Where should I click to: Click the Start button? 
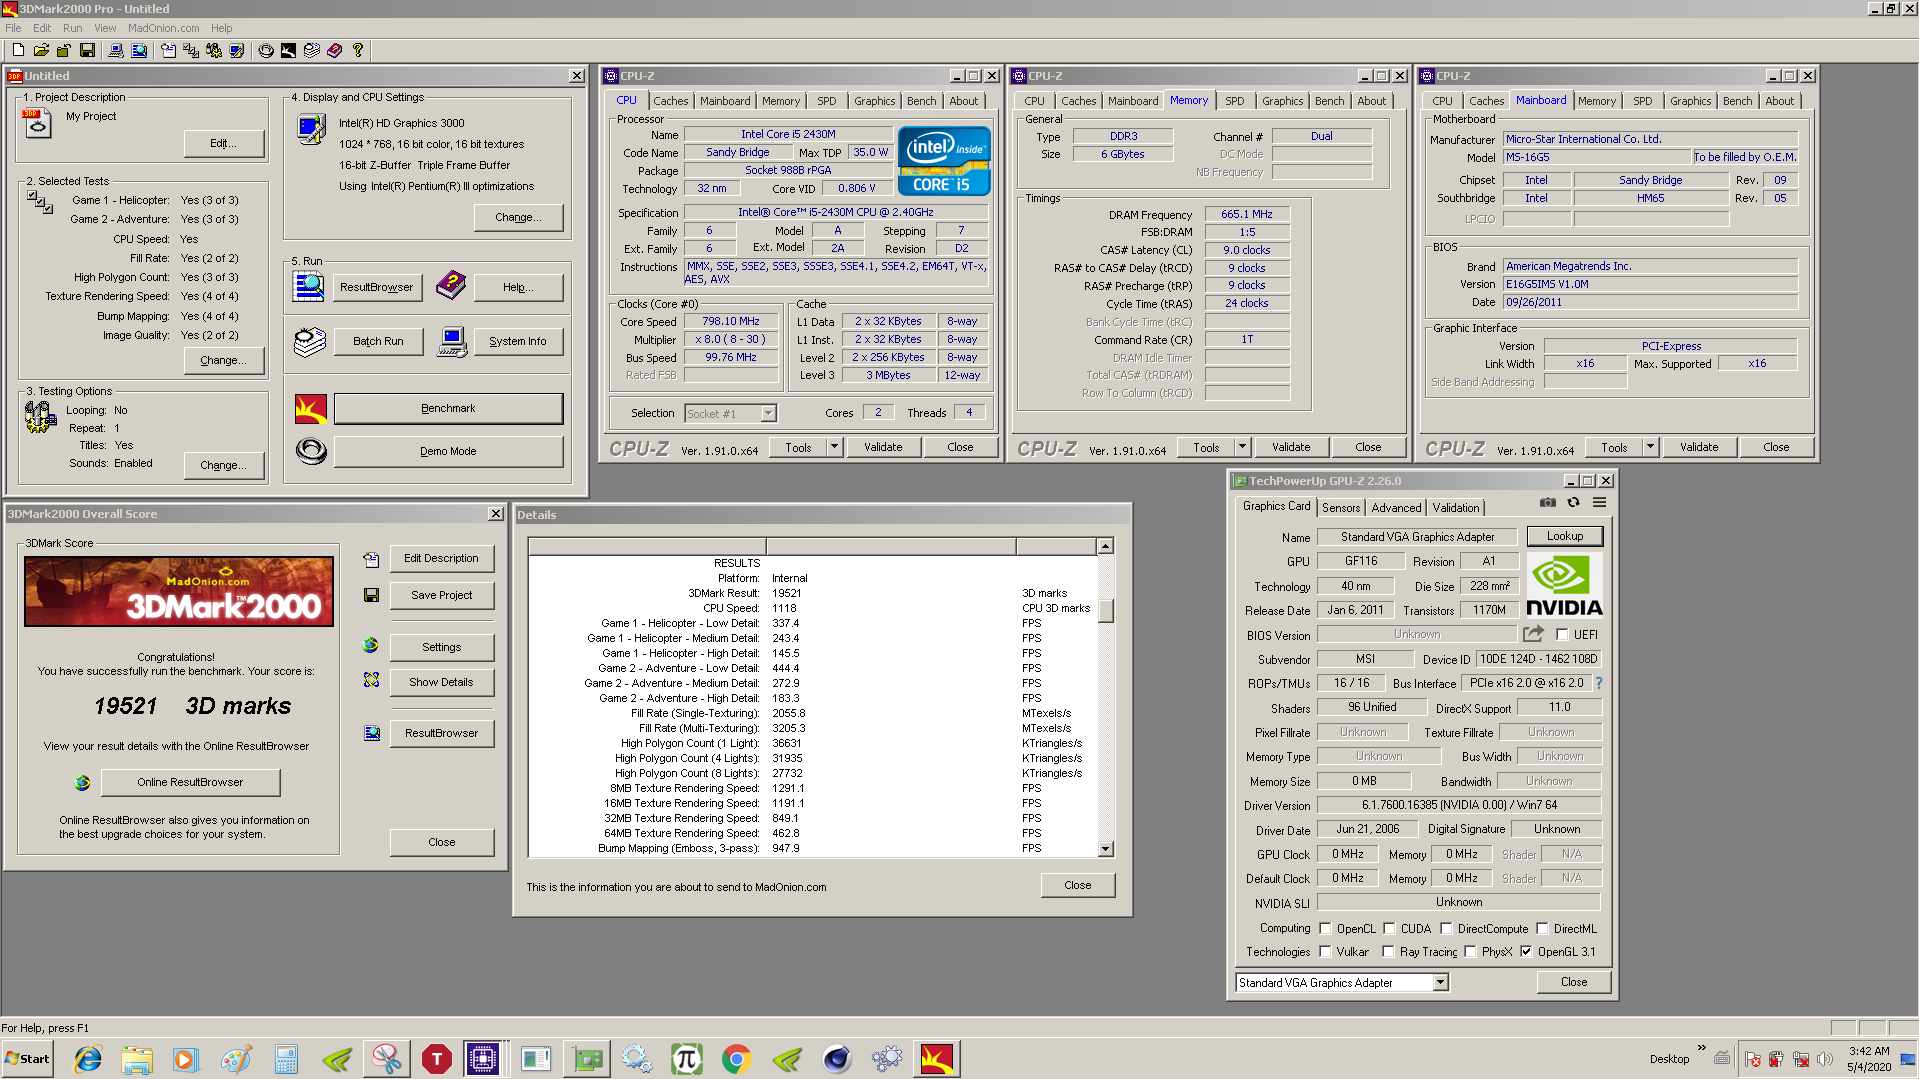coord(27,1059)
